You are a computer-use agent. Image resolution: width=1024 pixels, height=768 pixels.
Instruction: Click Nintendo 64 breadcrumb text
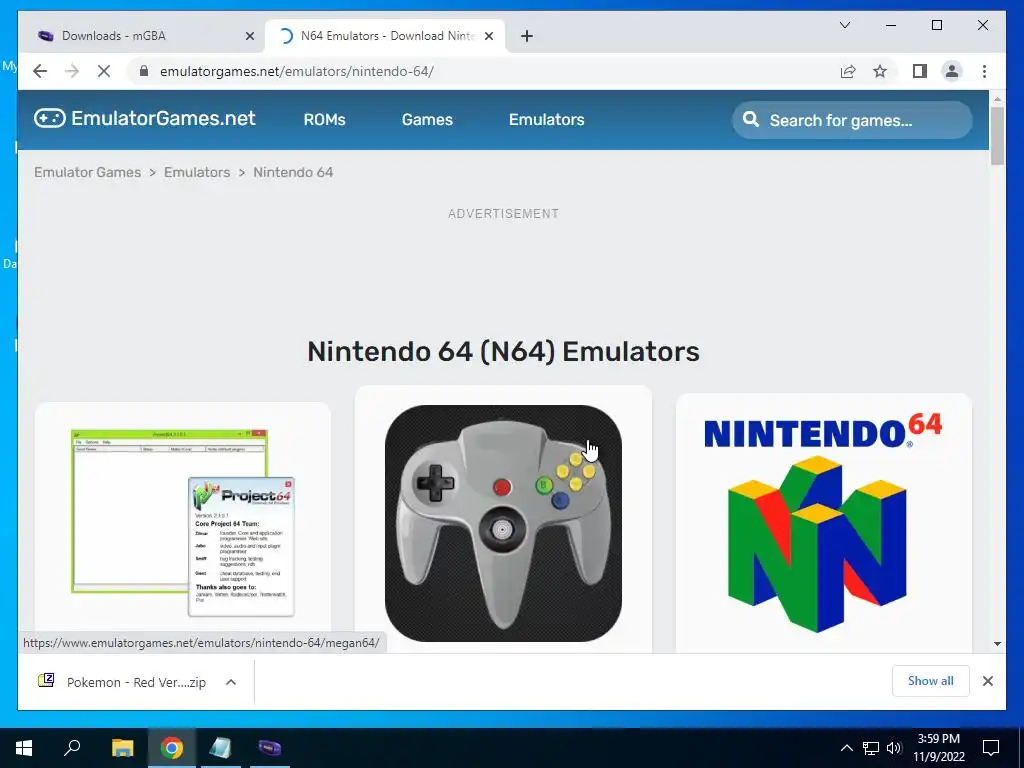[x=293, y=172]
